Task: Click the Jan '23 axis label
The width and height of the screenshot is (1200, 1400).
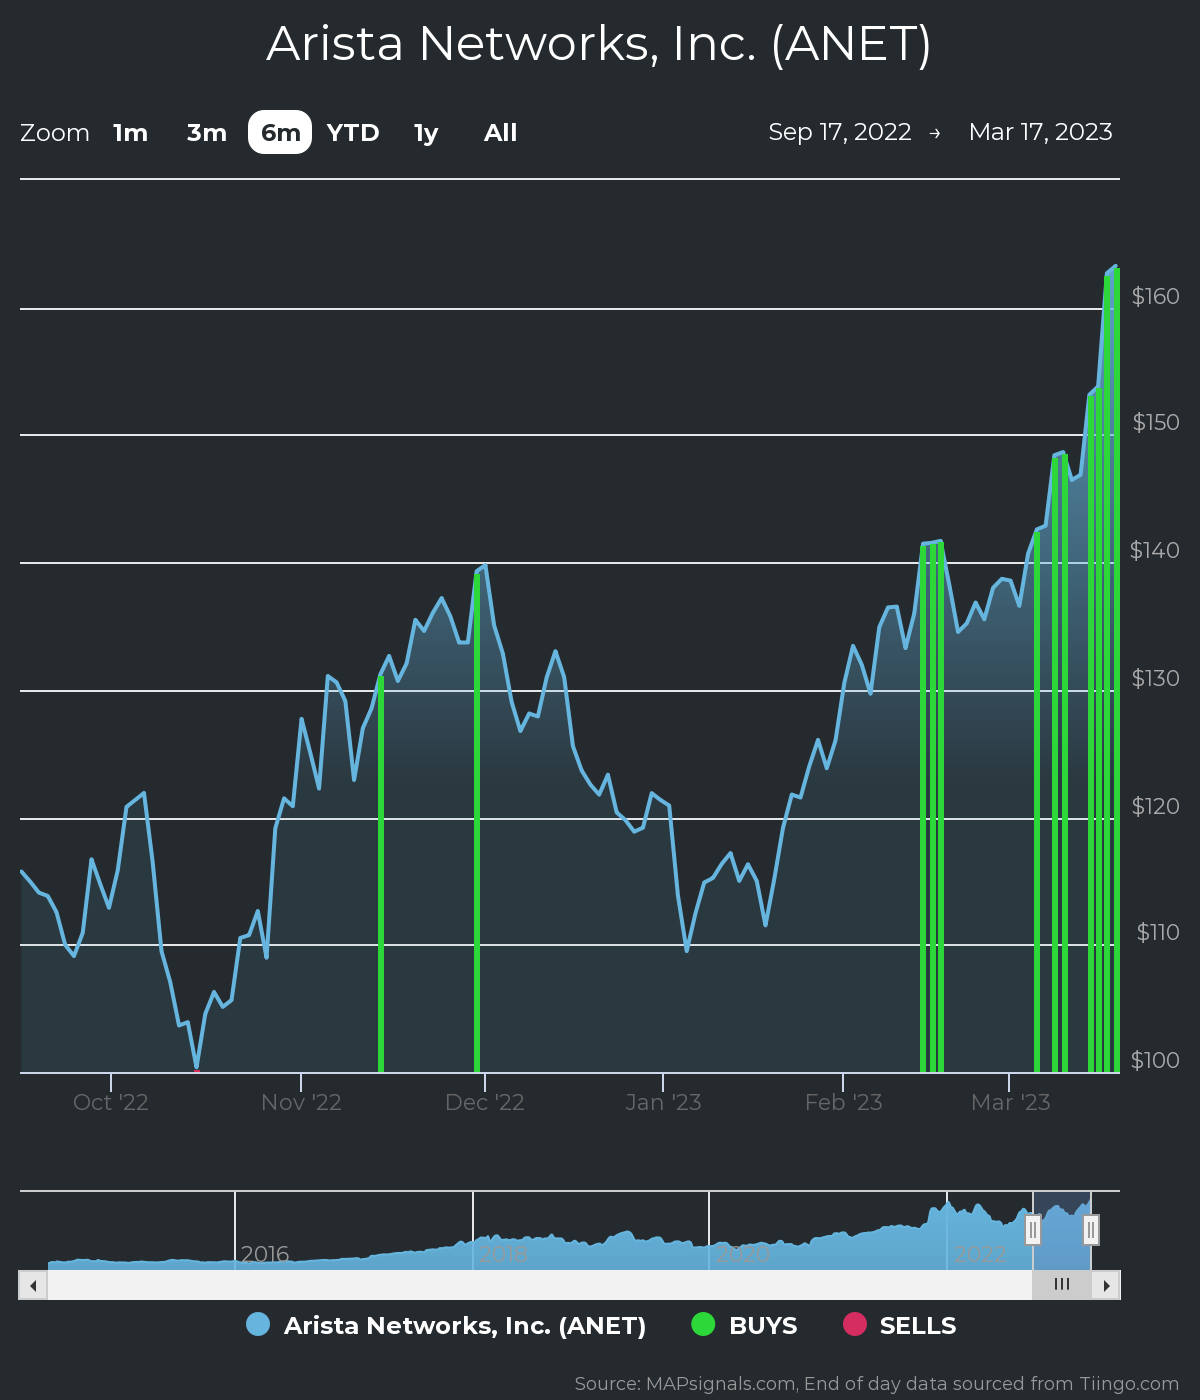Action: (663, 1102)
